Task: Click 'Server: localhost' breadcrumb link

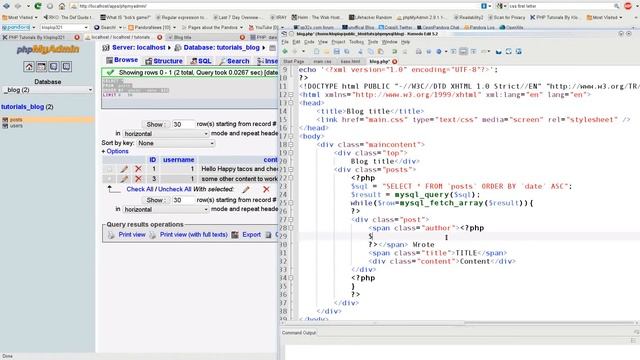Action: tap(139, 47)
